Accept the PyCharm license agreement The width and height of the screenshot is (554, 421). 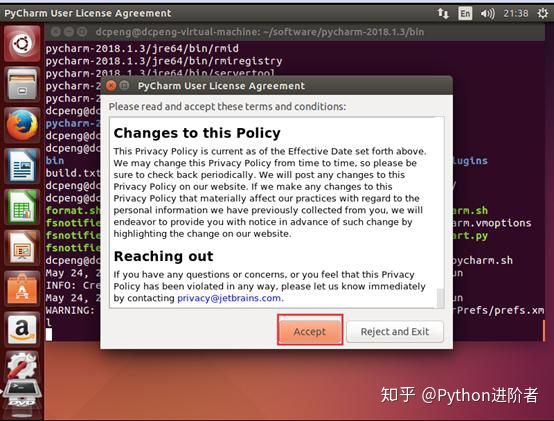[310, 331]
